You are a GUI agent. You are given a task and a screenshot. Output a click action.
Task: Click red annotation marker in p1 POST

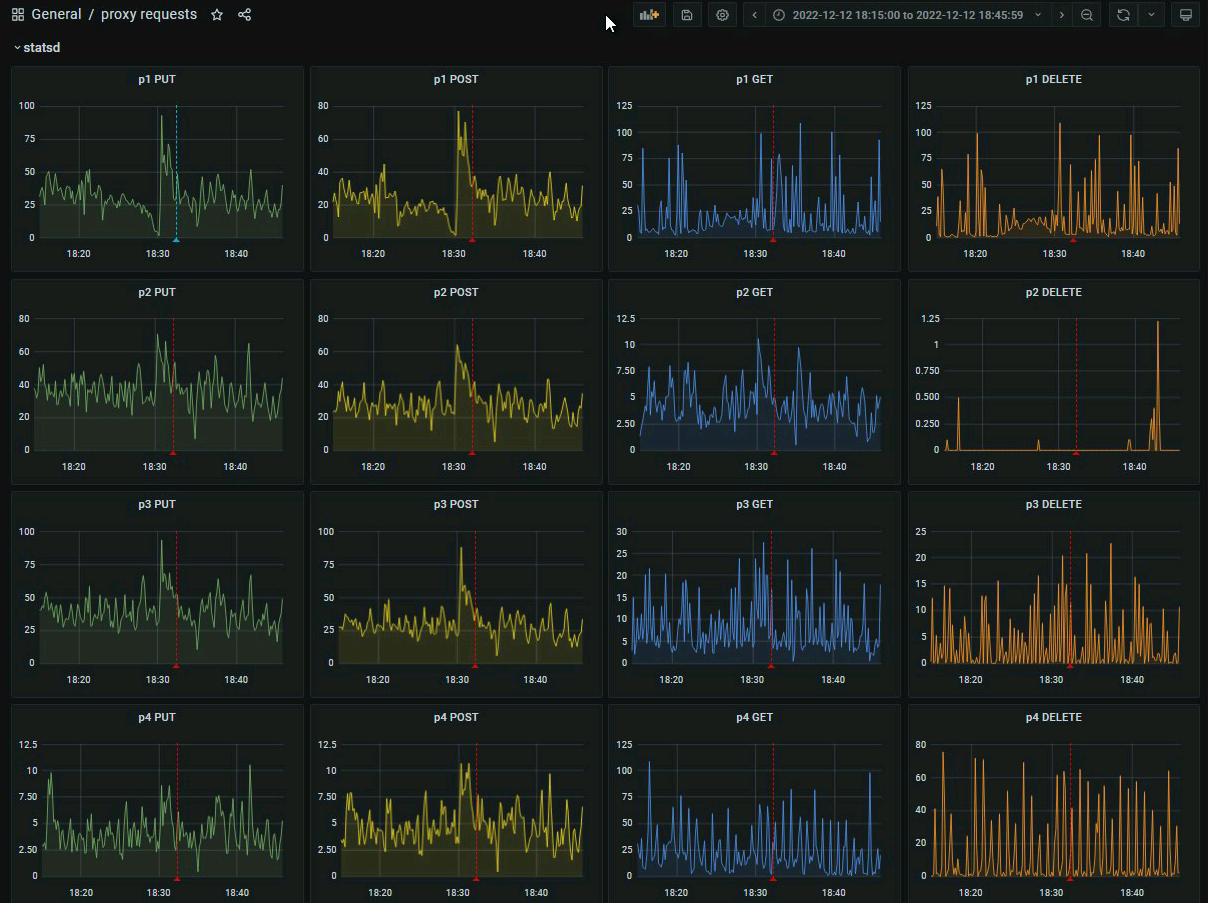[x=472, y=240]
